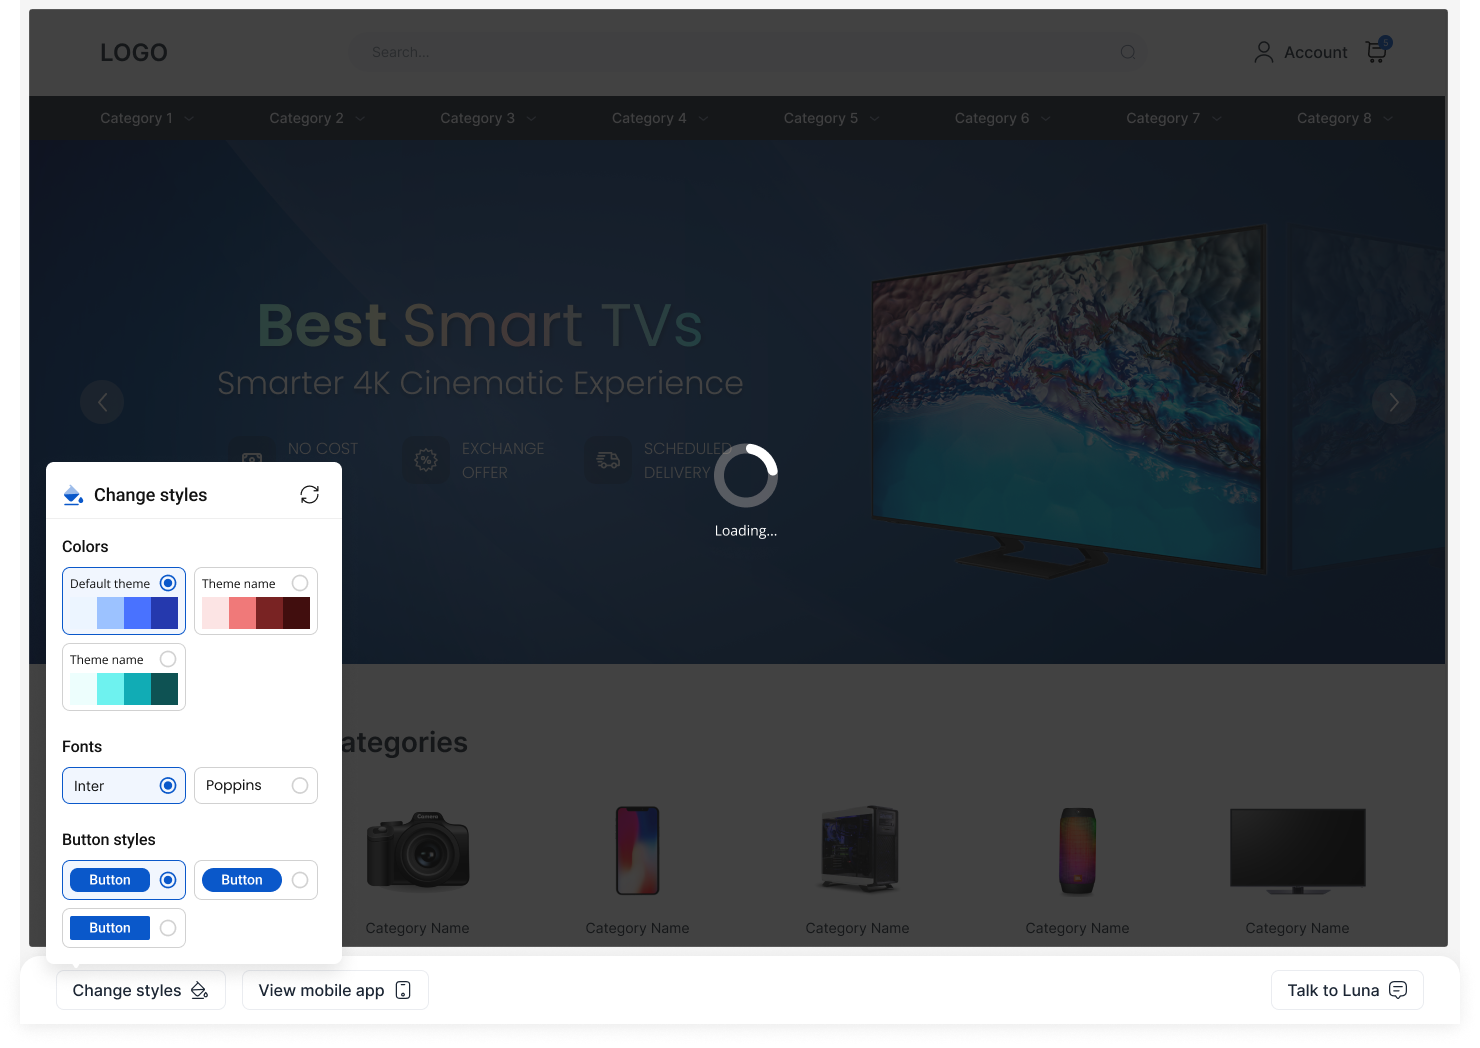Image resolution: width=1480 pixels, height=1048 pixels.
Task: Select the teal Theme name radio button
Action: [x=168, y=659]
